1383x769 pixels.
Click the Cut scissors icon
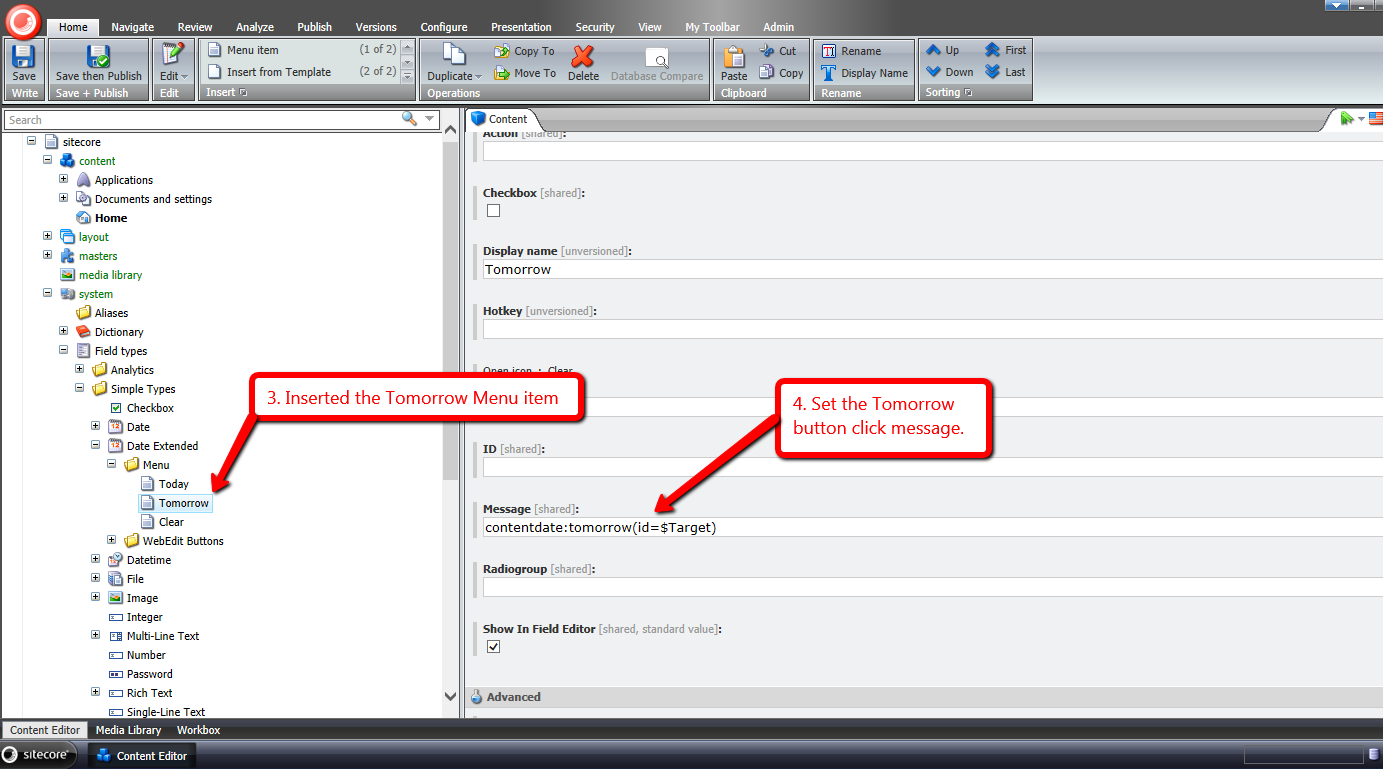point(767,51)
